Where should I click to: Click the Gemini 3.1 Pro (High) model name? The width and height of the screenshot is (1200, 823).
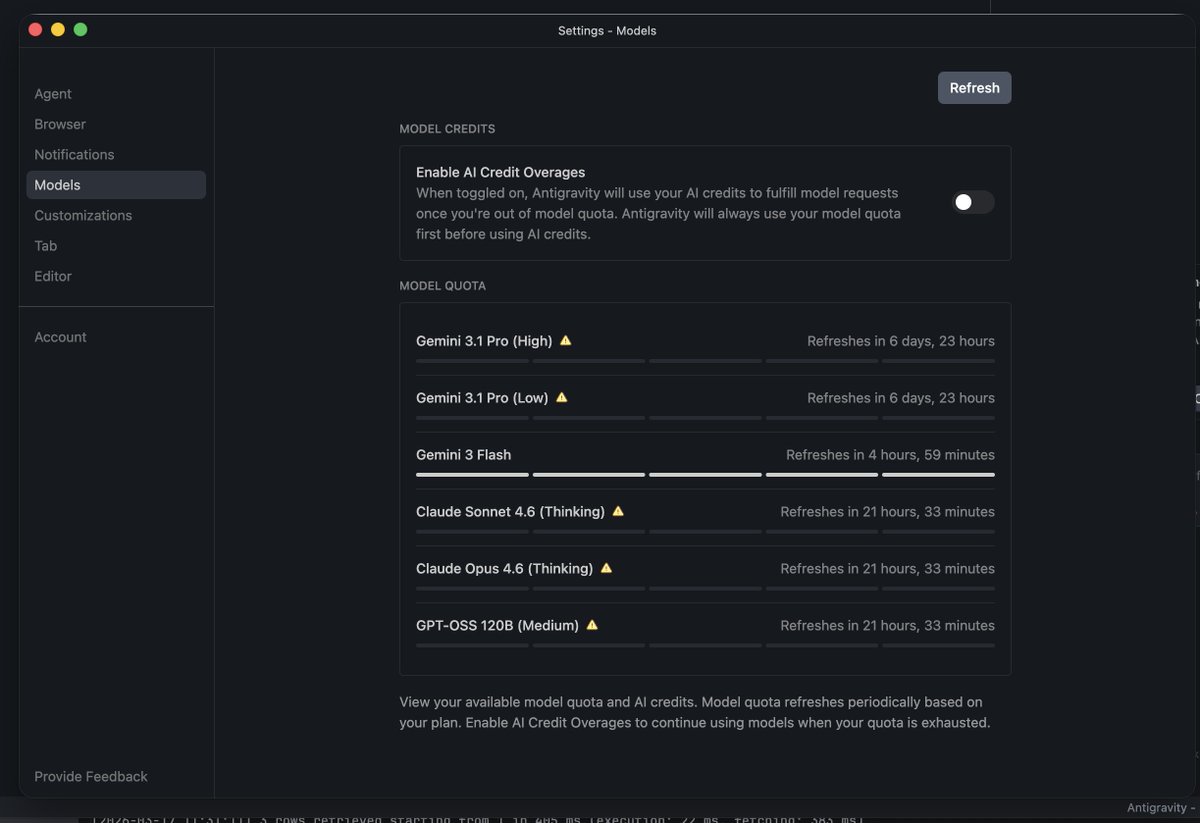(485, 341)
